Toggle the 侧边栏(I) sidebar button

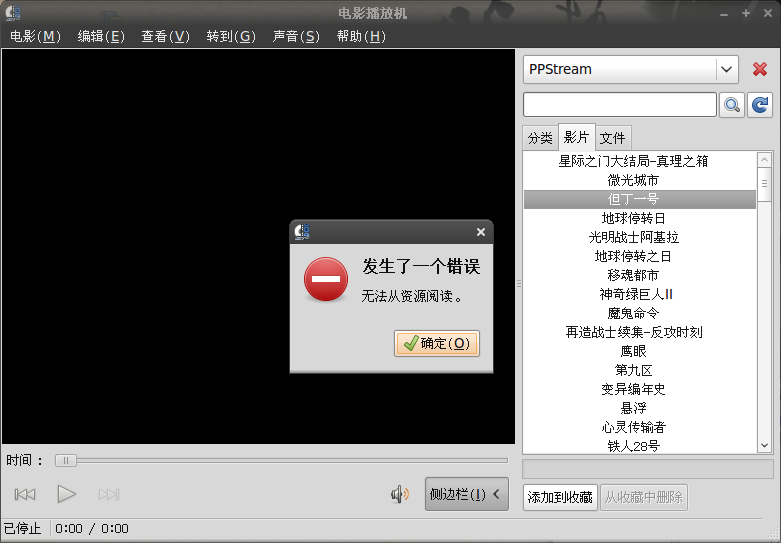coord(467,494)
